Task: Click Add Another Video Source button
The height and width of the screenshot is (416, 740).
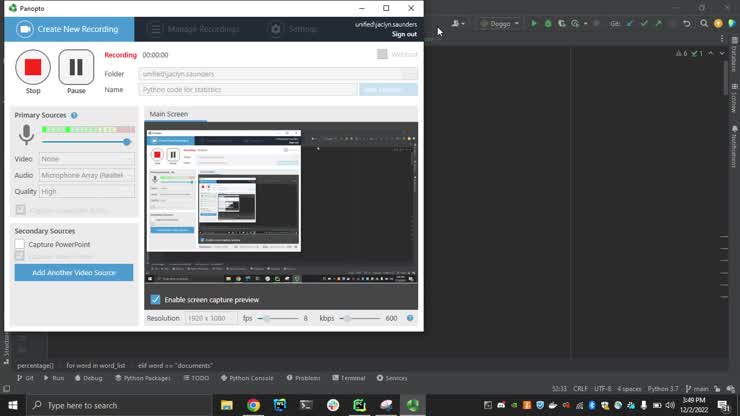Action: coord(74,272)
